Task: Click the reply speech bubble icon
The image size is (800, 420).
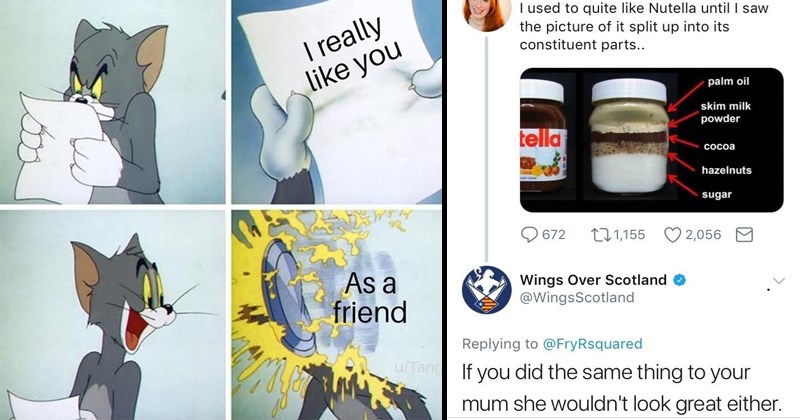Action: point(529,235)
